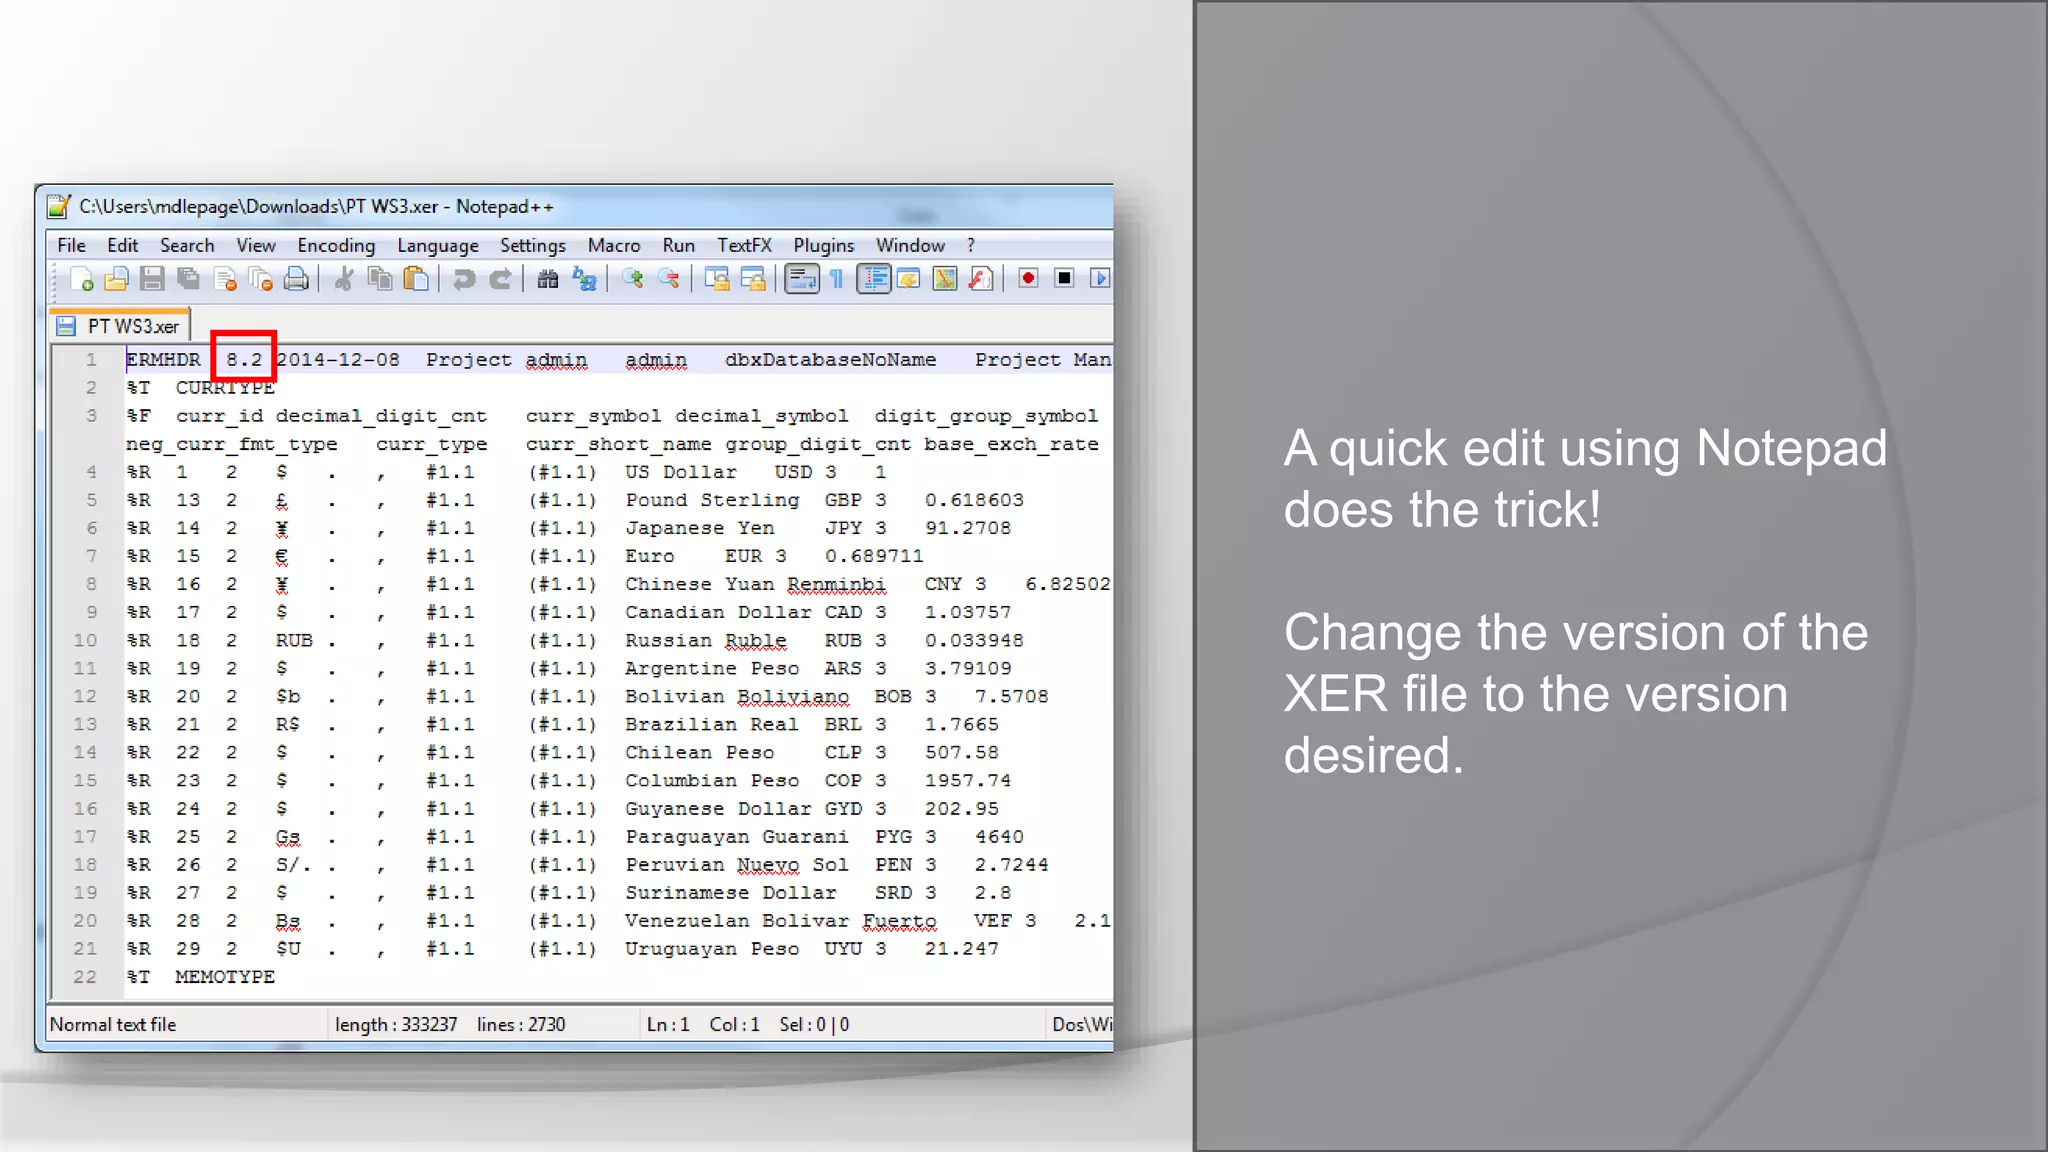Click the 'Normal text file' status bar entry
The height and width of the screenshot is (1152, 2048).
[x=113, y=1024]
